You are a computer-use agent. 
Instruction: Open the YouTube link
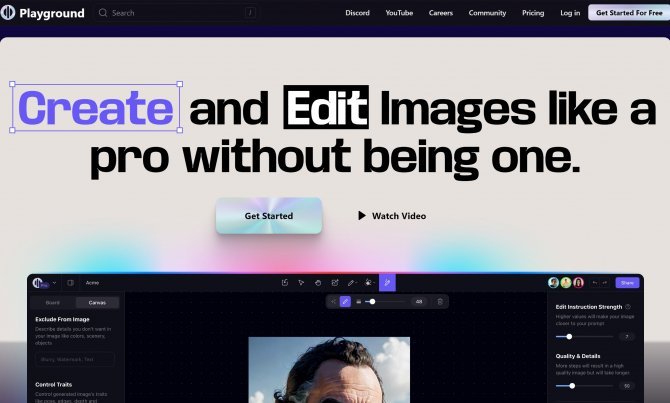pyautogui.click(x=399, y=13)
